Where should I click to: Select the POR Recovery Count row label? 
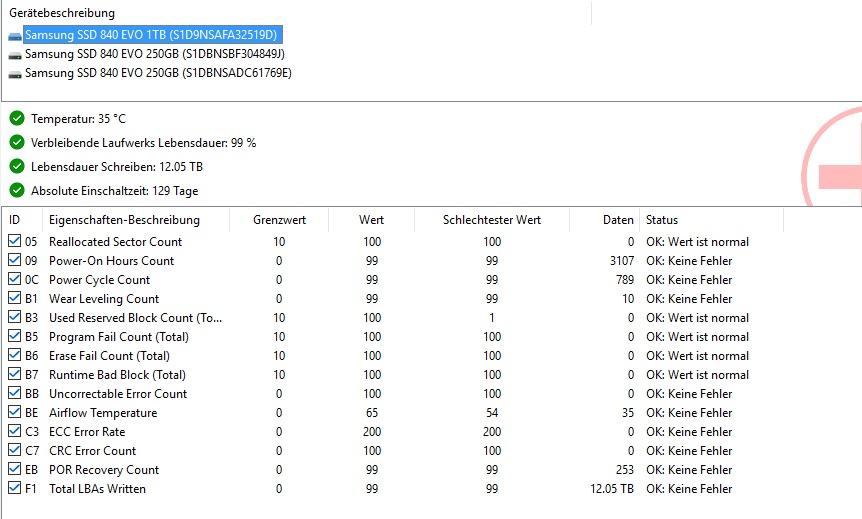point(104,470)
